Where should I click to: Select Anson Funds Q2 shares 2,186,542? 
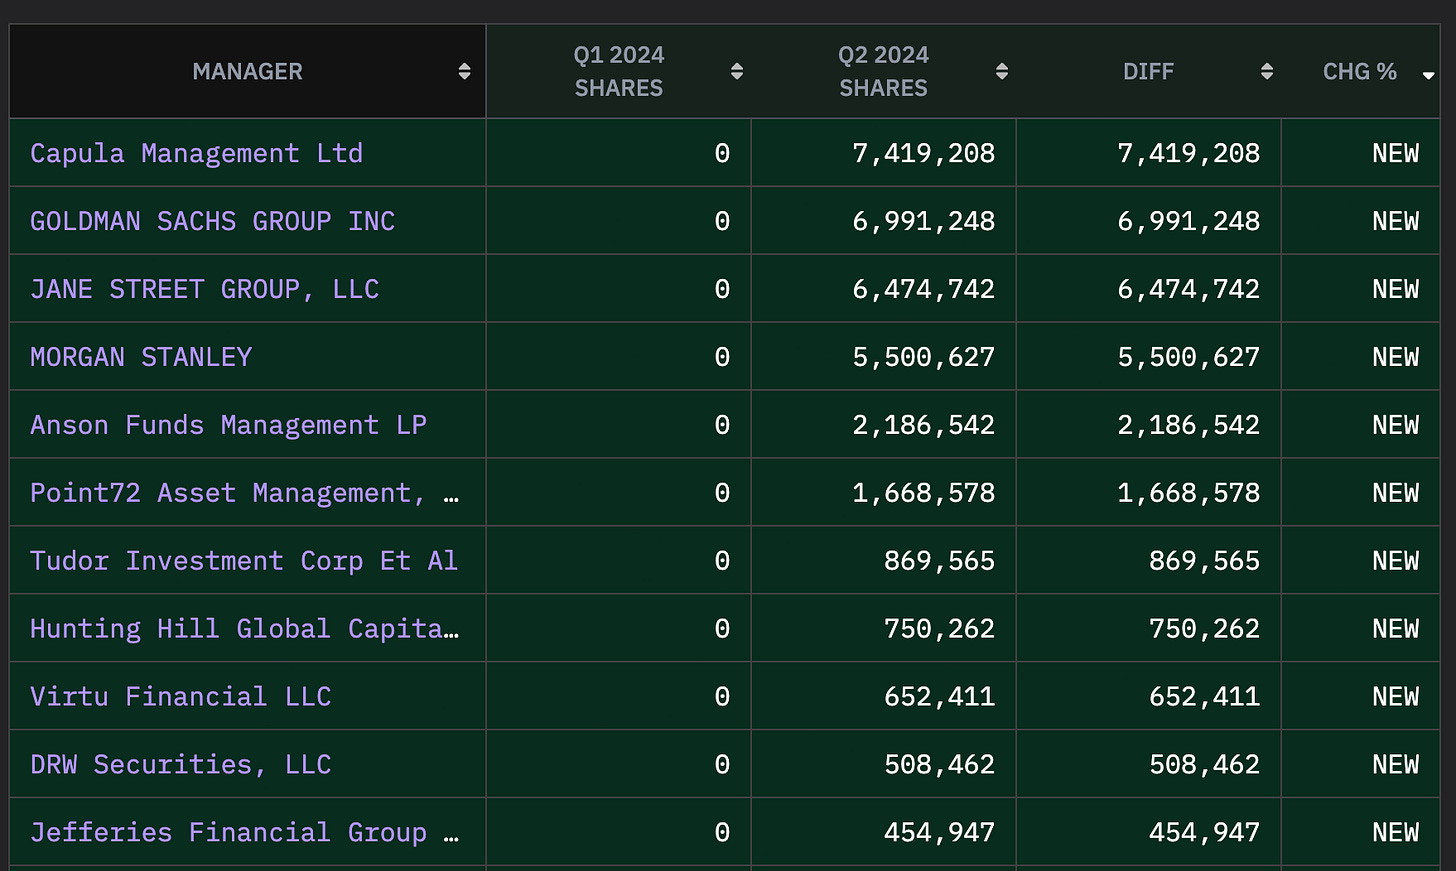[923, 425]
